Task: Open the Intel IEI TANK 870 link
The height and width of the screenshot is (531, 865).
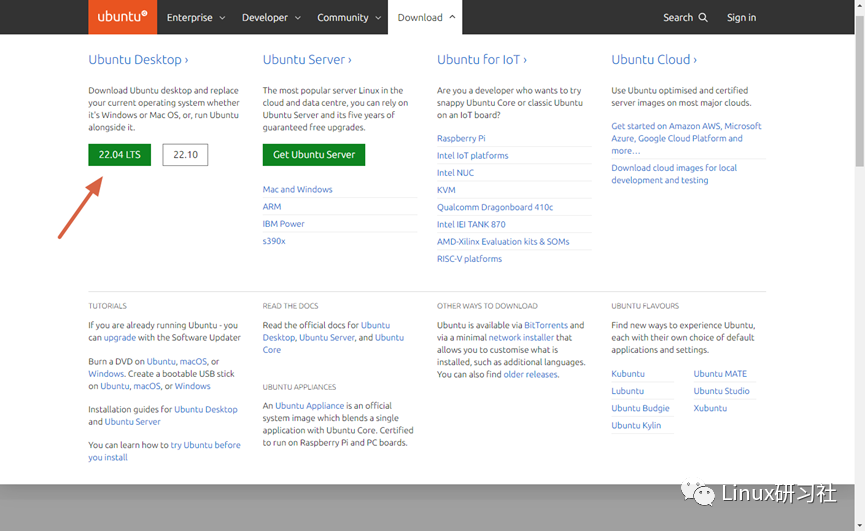Action: (471, 224)
